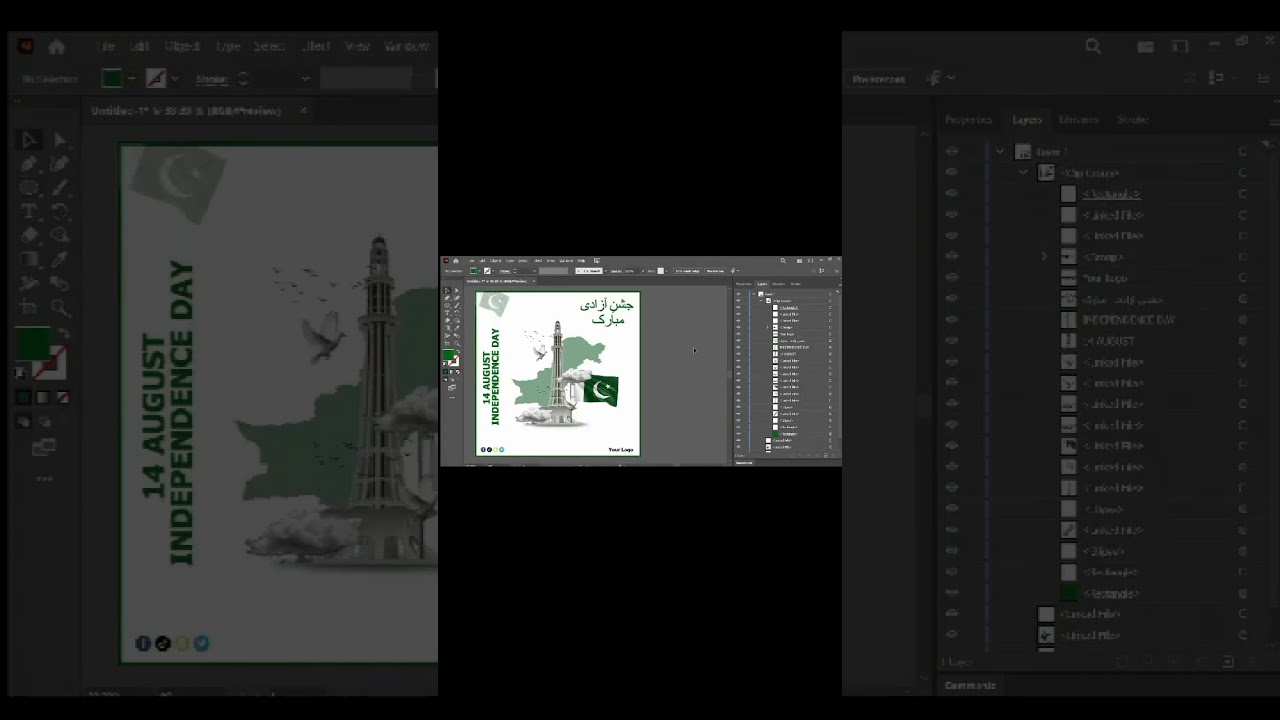The width and height of the screenshot is (1280, 720).
Task: Switch to the Libraries panel tab
Action: [x=1079, y=119]
